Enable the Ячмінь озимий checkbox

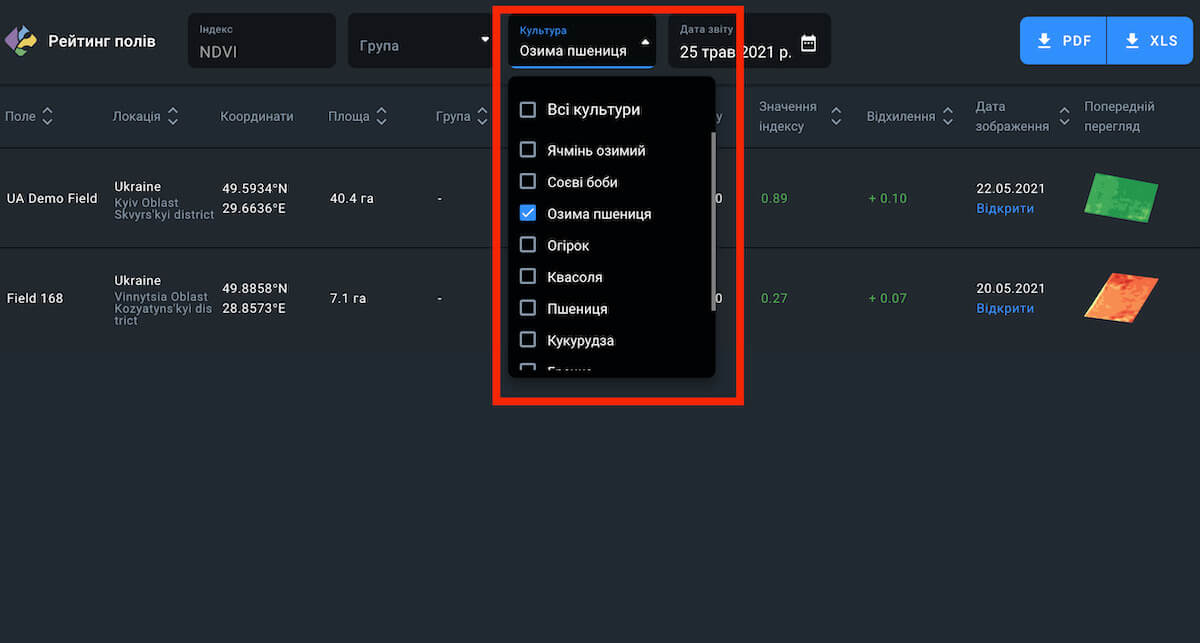[528, 151]
